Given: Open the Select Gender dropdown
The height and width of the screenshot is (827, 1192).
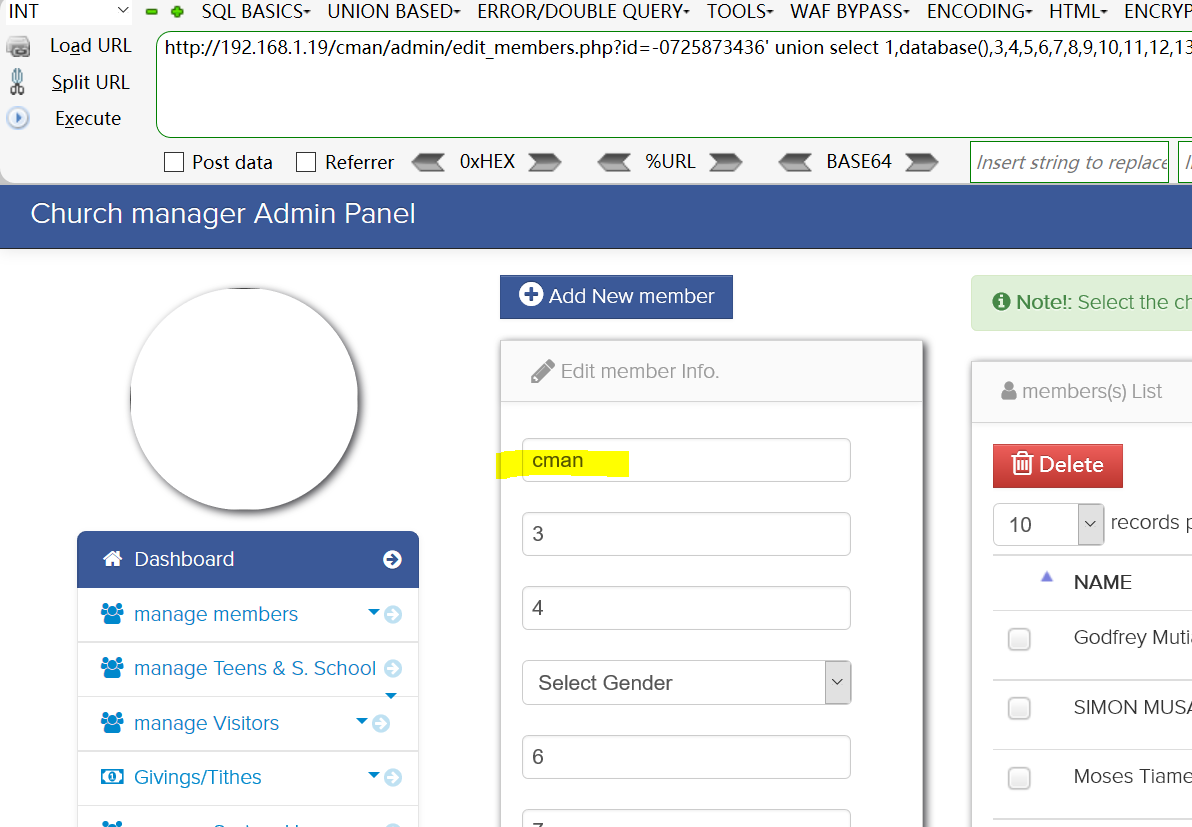Looking at the screenshot, I should (686, 683).
